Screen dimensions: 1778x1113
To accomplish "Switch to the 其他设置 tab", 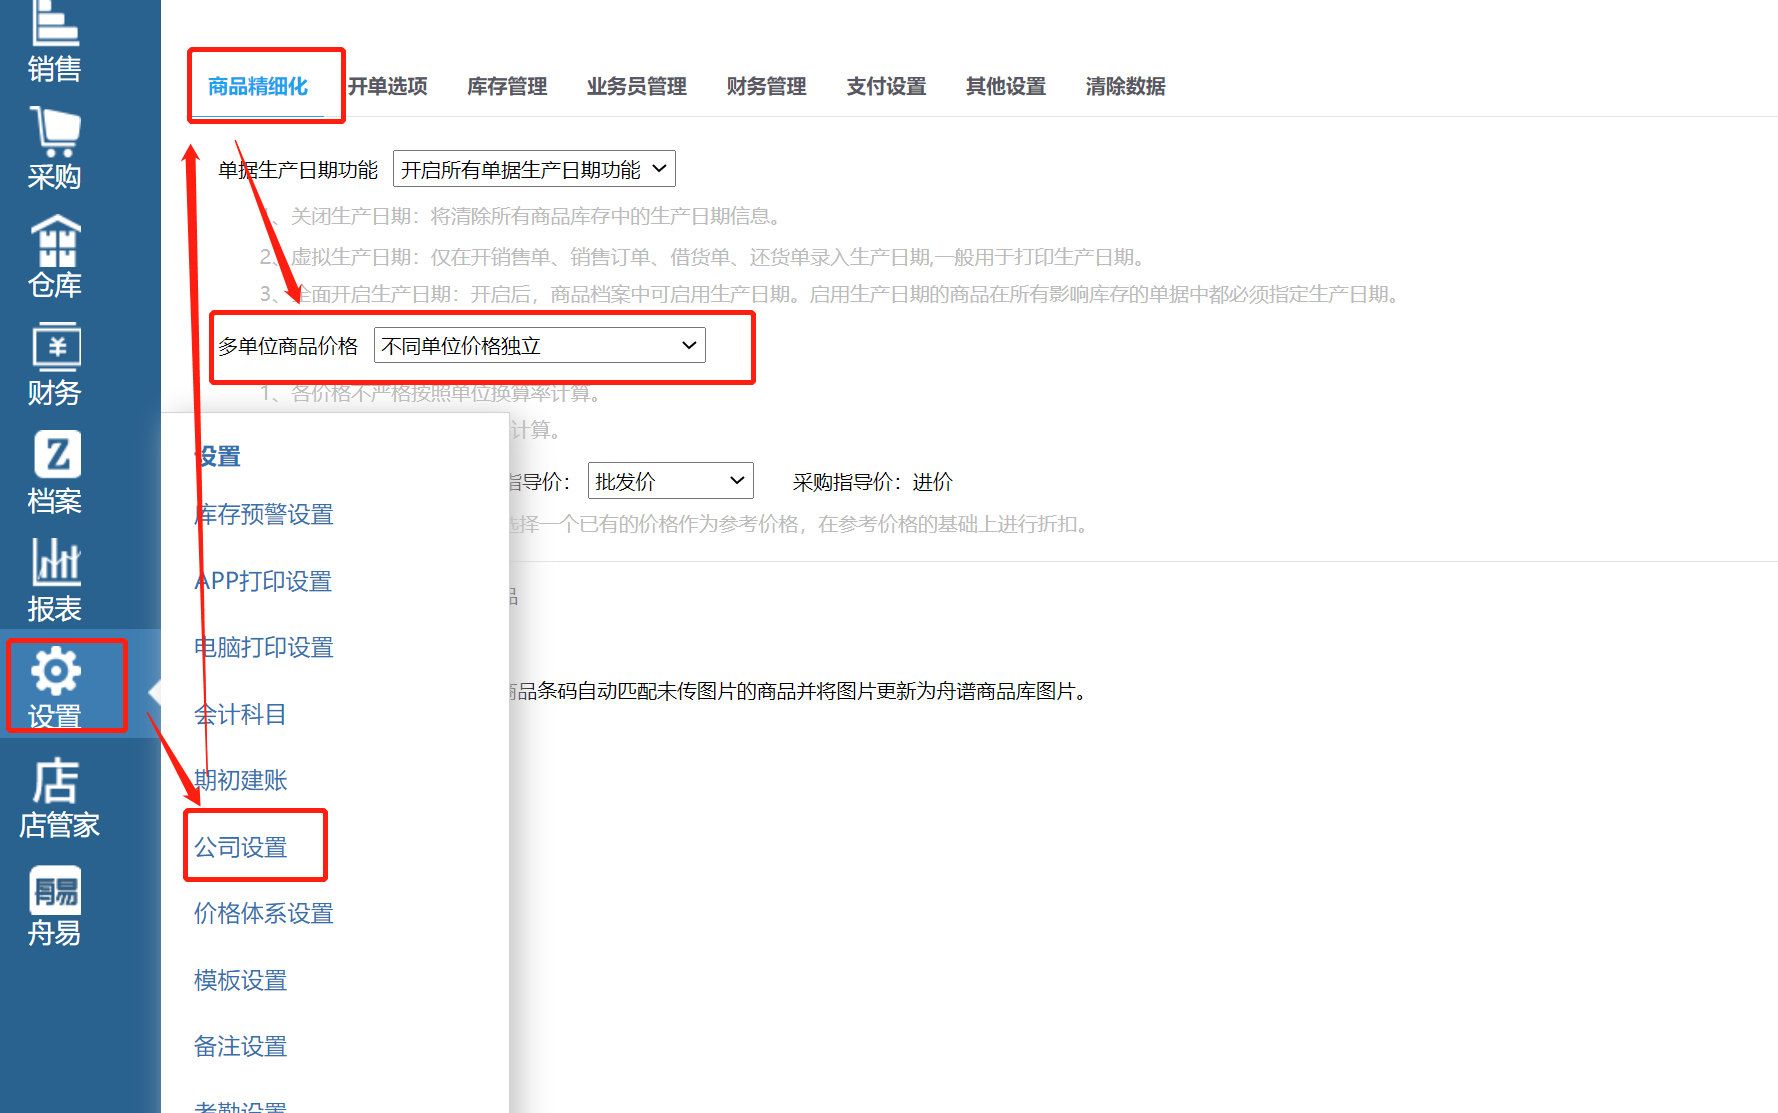I will pyautogui.click(x=1006, y=87).
